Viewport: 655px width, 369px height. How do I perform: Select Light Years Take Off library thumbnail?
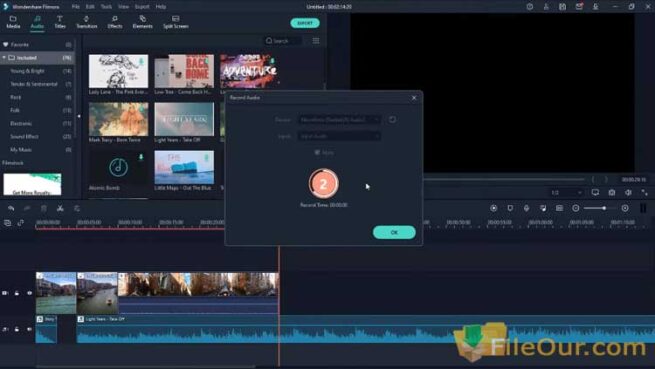(x=184, y=119)
